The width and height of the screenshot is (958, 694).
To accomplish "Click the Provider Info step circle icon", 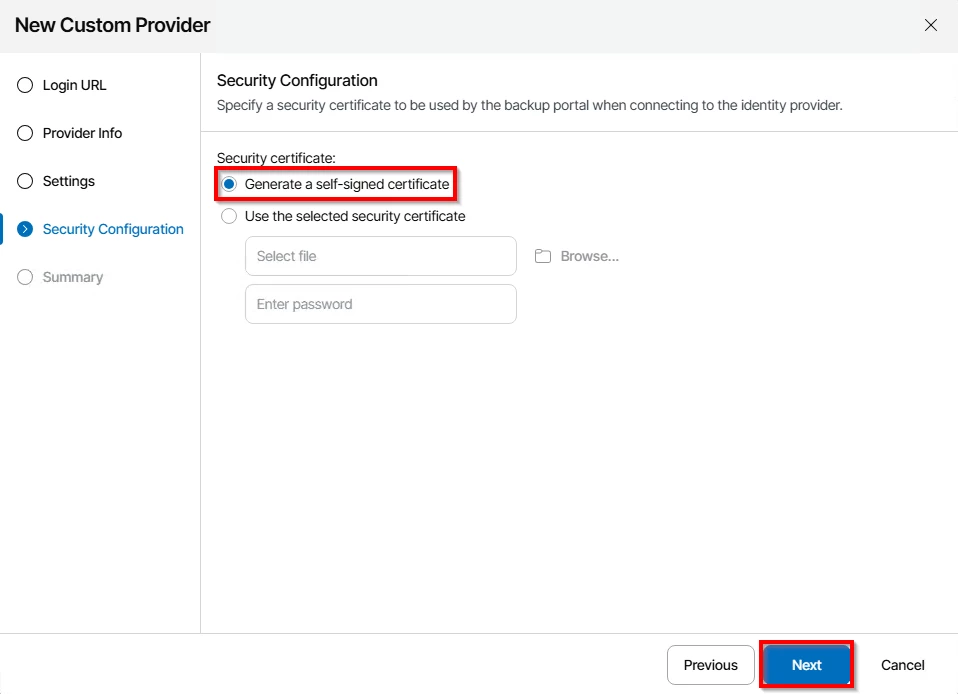I will click(x=25, y=133).
